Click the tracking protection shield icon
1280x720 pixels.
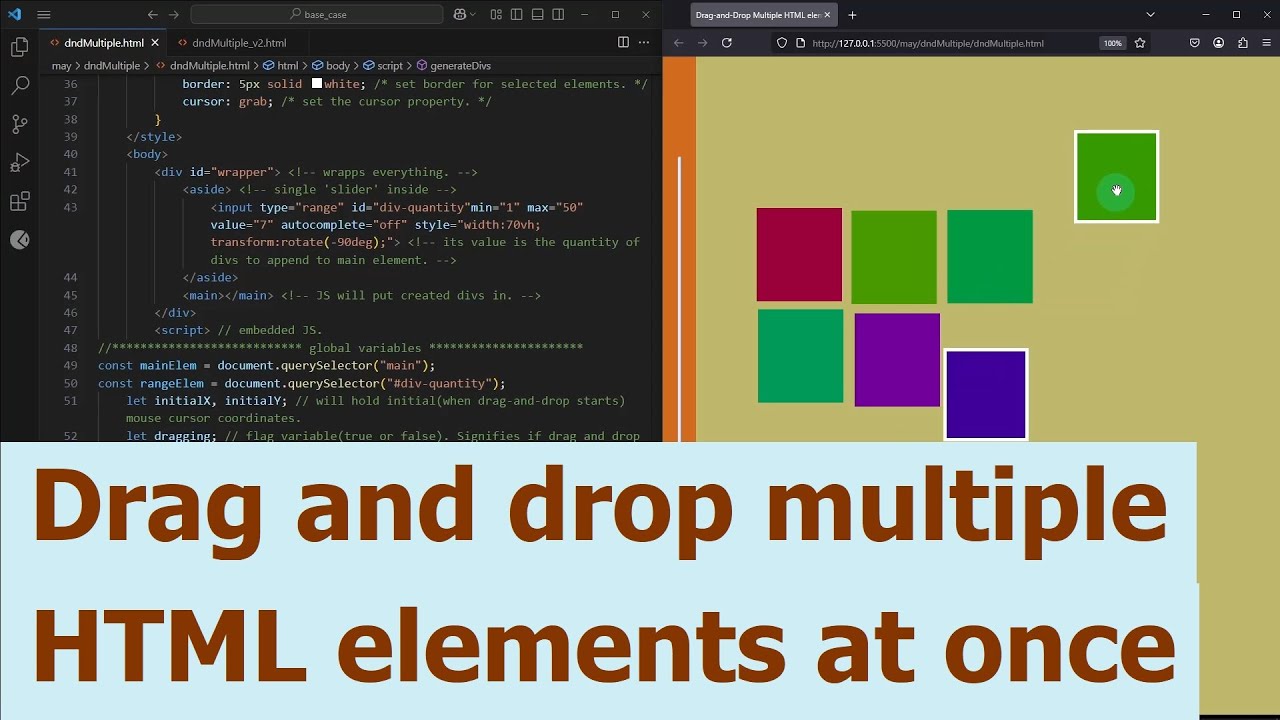tap(782, 43)
